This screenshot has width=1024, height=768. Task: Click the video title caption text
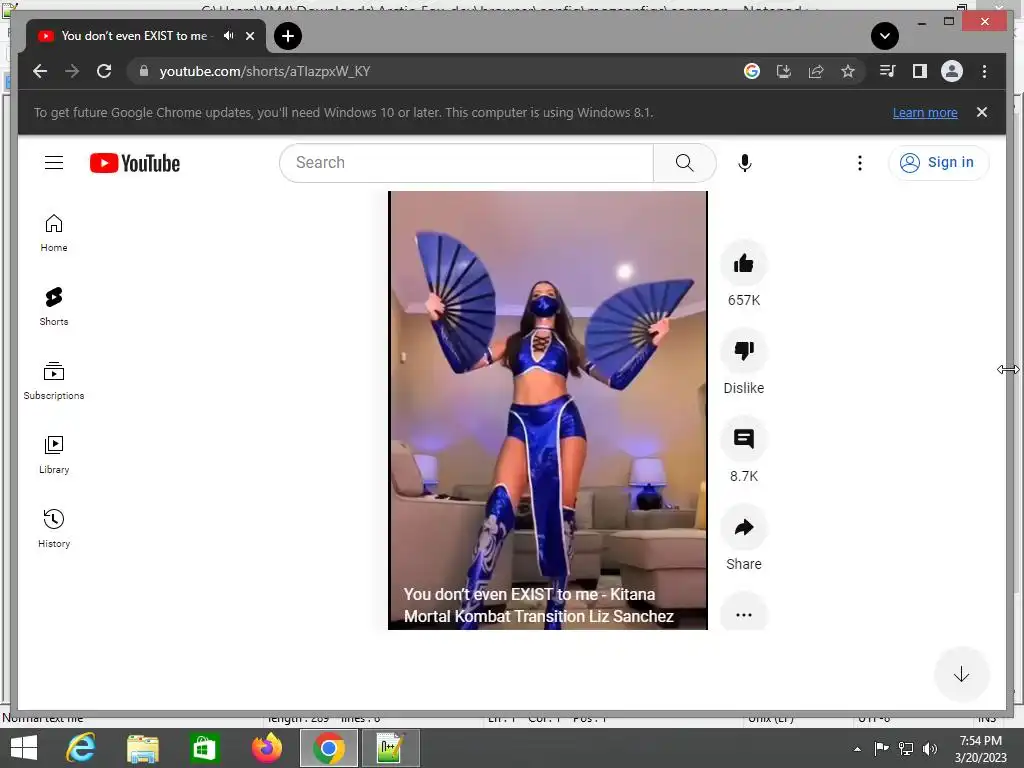539,605
